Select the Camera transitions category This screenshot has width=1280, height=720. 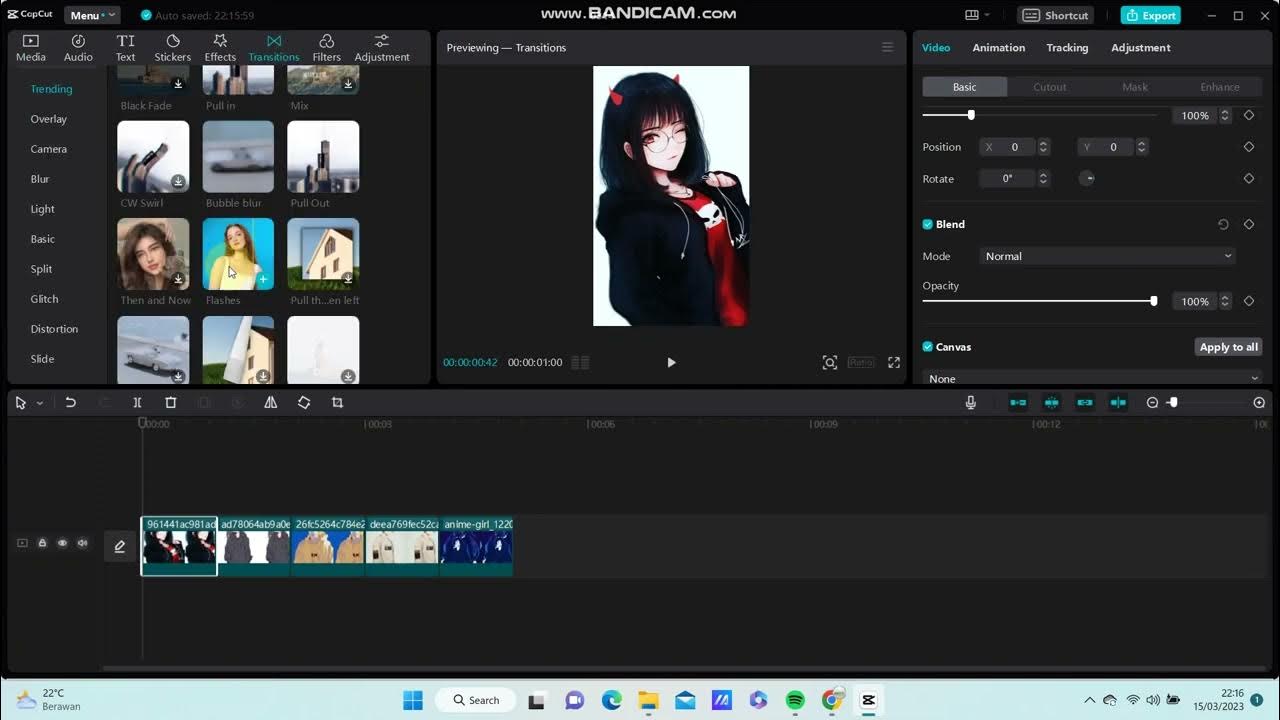[49, 149]
